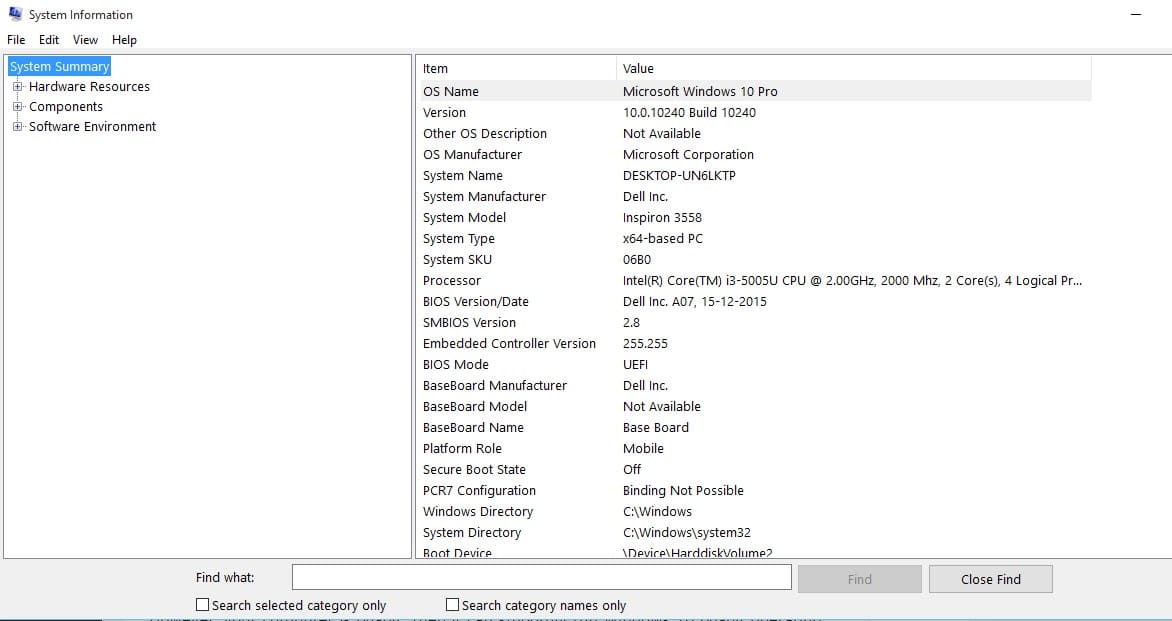Select the Platform Role row
This screenshot has height=621, width=1172.
pos(755,447)
